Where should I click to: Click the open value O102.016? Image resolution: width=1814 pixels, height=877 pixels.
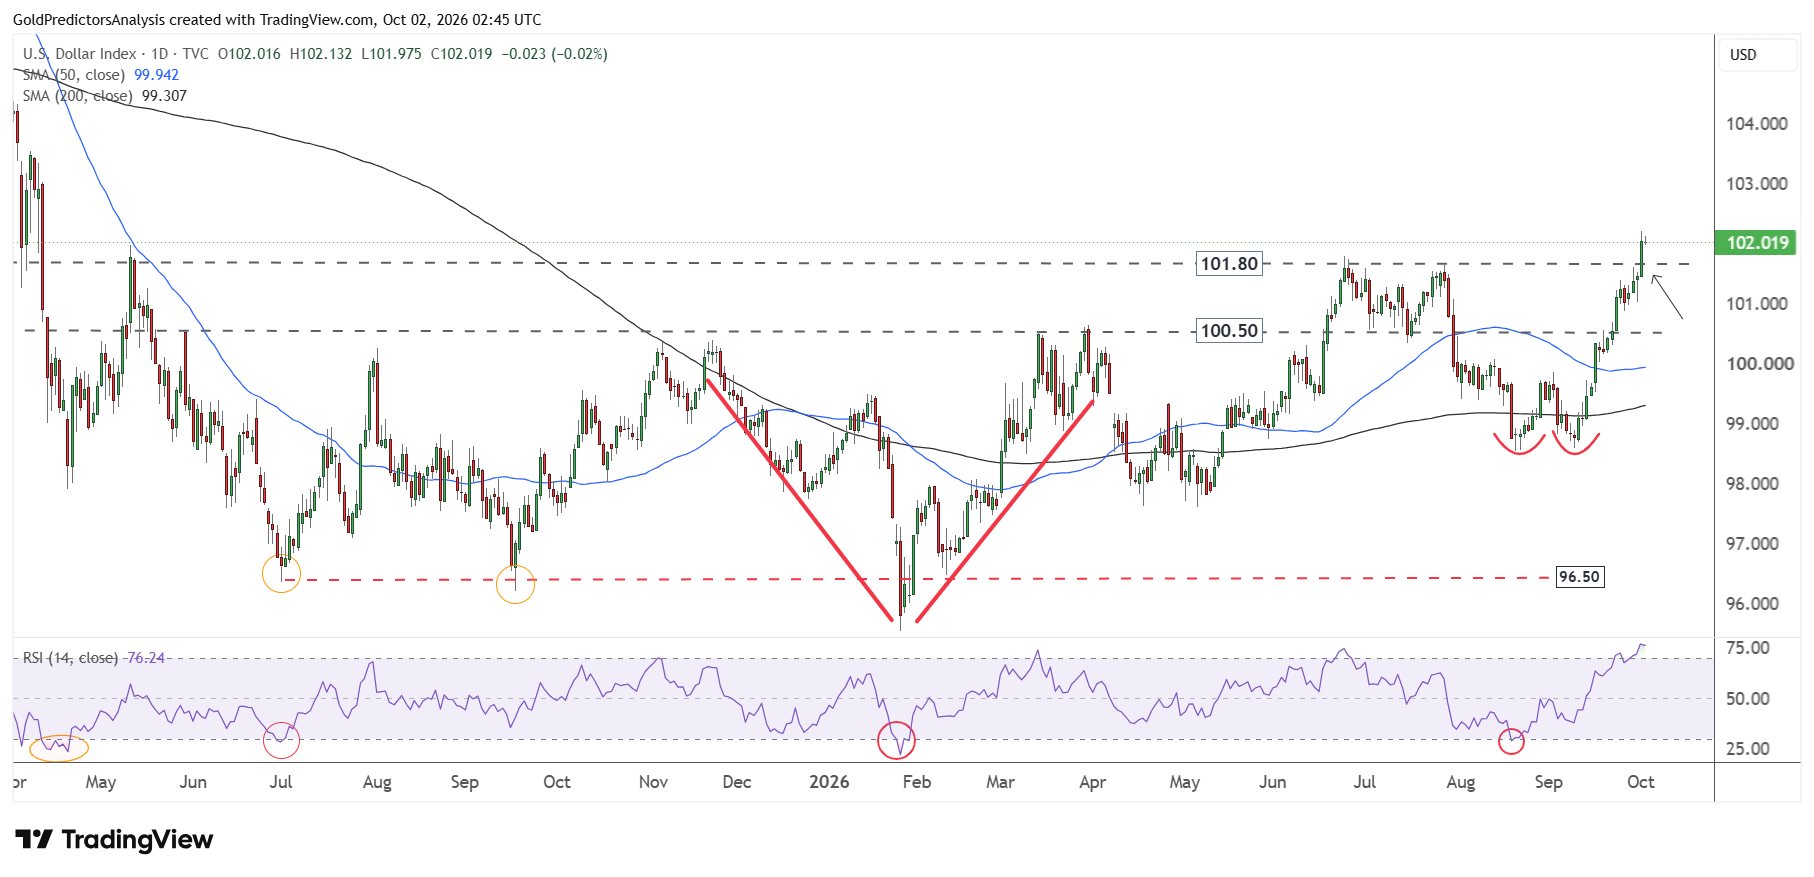coord(249,54)
